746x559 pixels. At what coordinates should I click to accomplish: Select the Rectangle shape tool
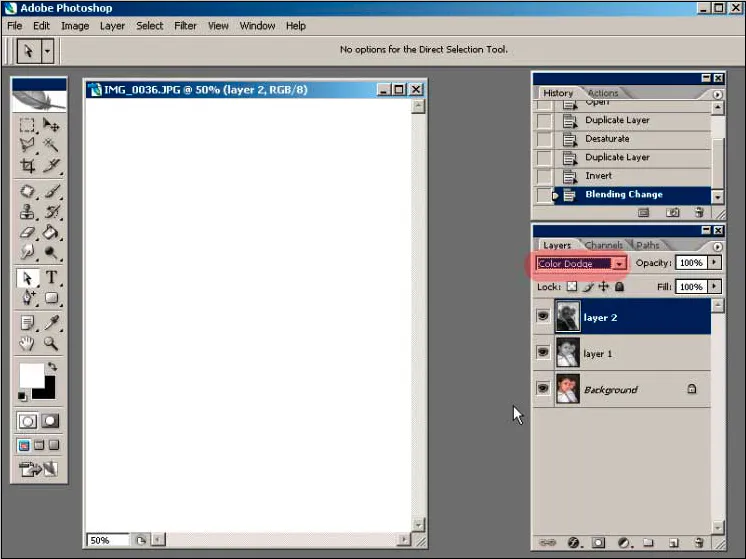click(51, 298)
